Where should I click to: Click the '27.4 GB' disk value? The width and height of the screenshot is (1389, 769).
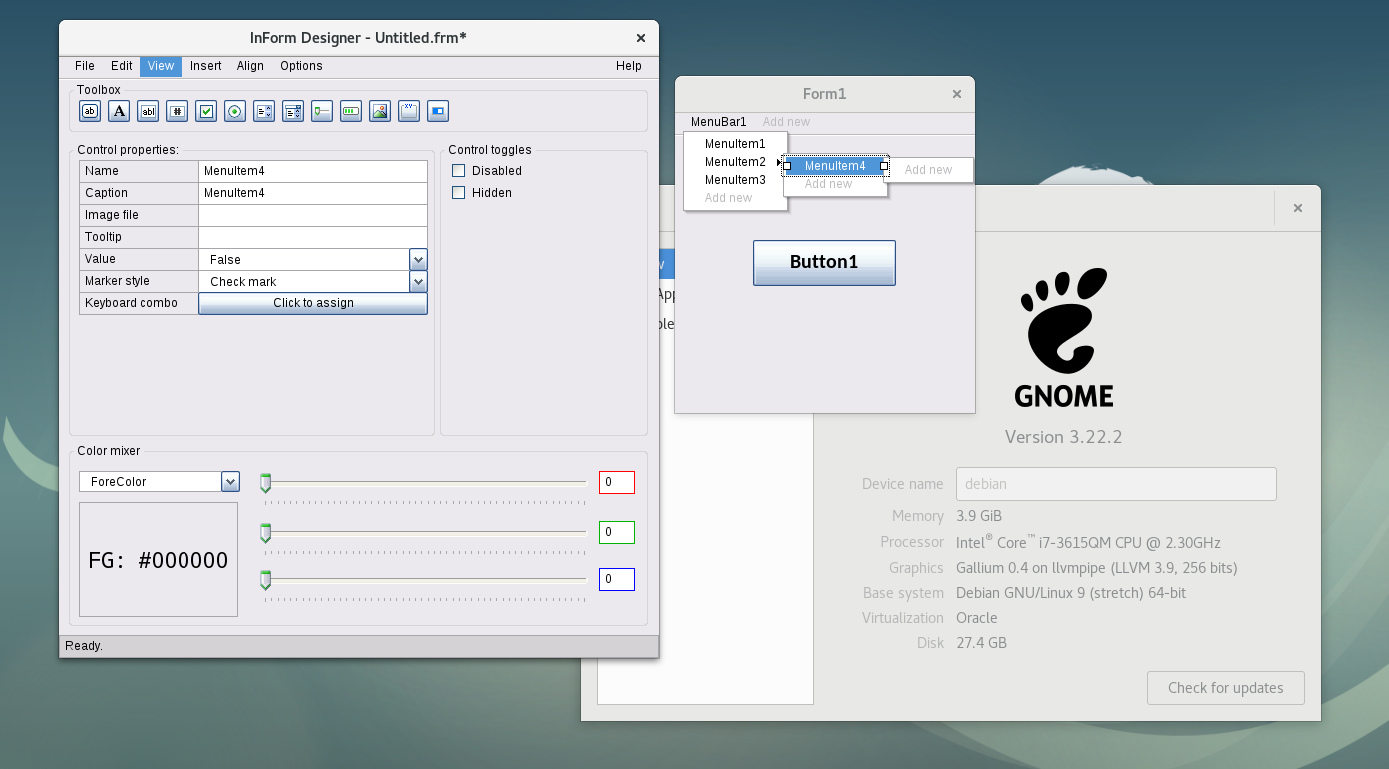pos(981,643)
